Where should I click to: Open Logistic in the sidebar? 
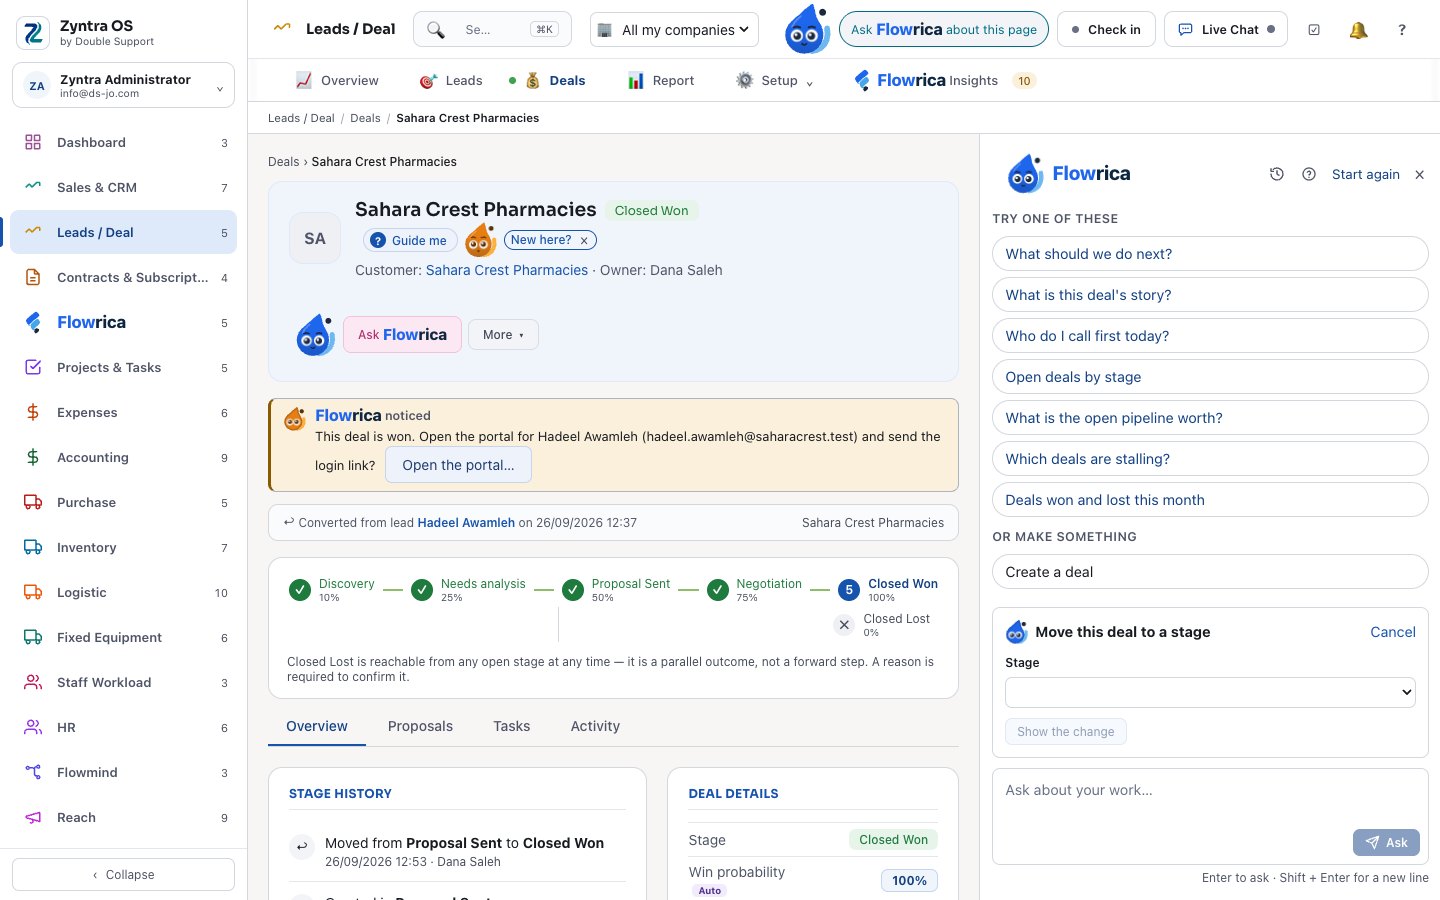click(x=124, y=593)
